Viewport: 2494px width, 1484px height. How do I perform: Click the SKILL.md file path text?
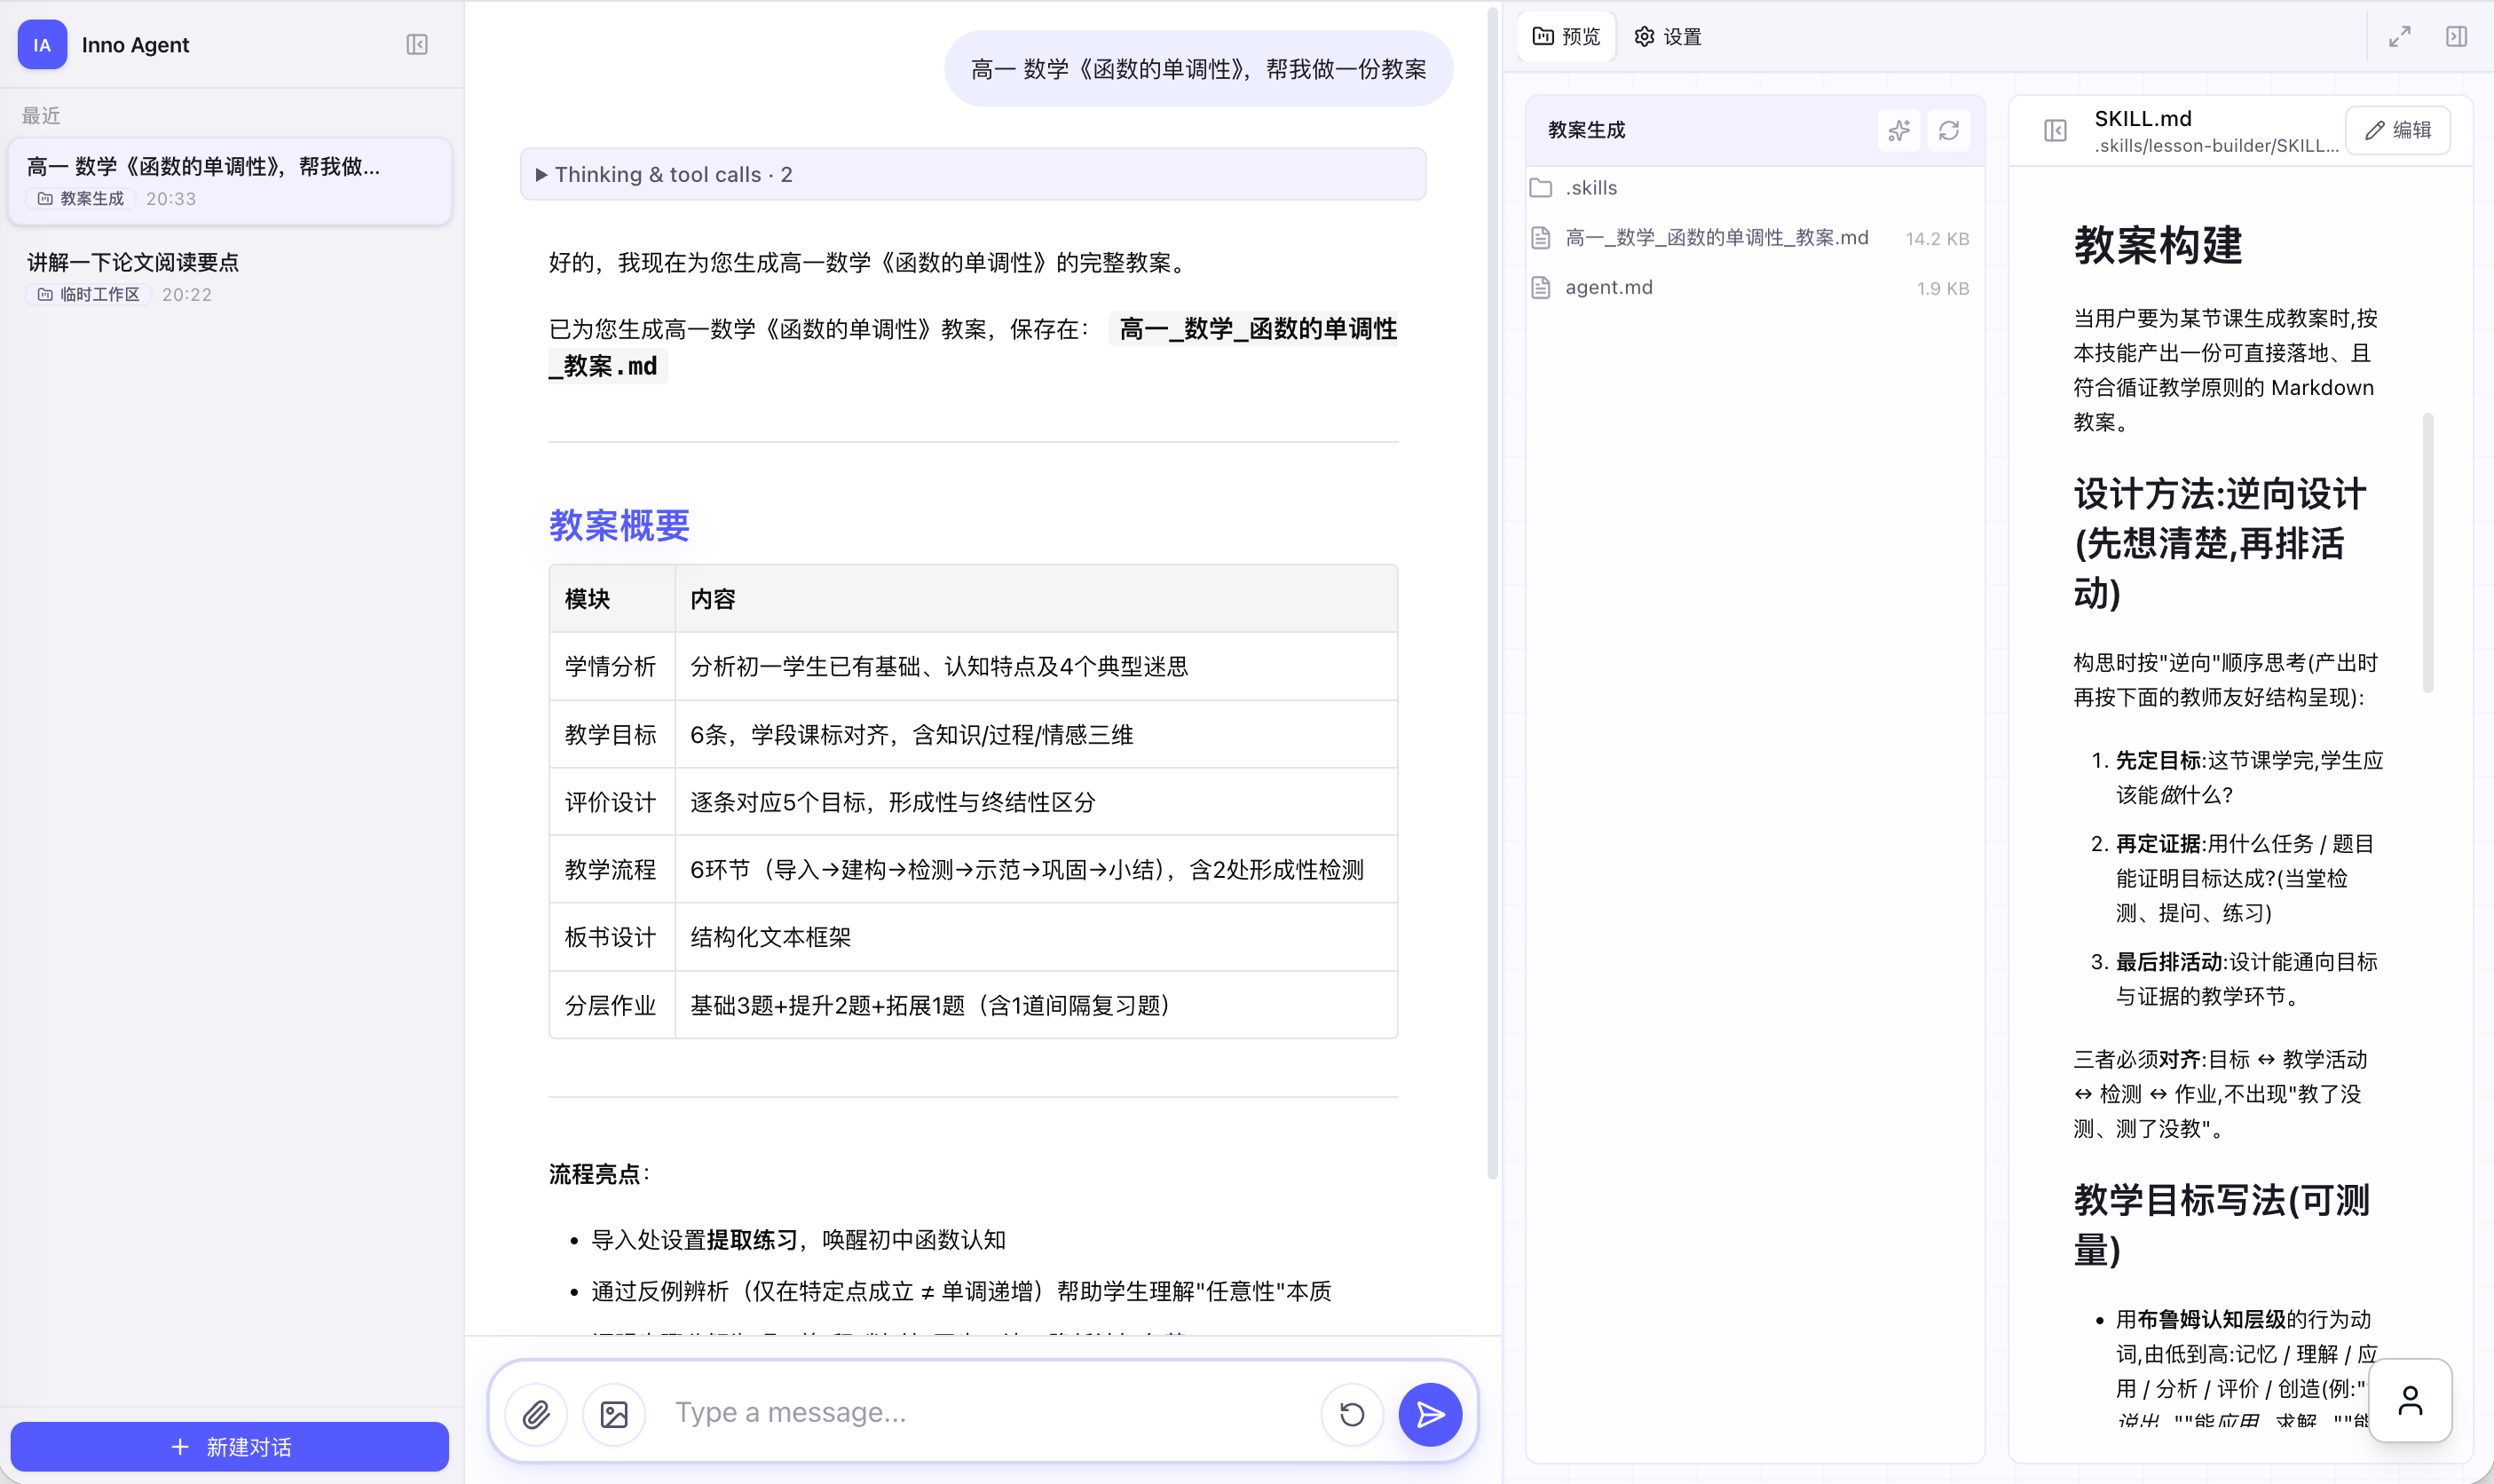click(2217, 146)
